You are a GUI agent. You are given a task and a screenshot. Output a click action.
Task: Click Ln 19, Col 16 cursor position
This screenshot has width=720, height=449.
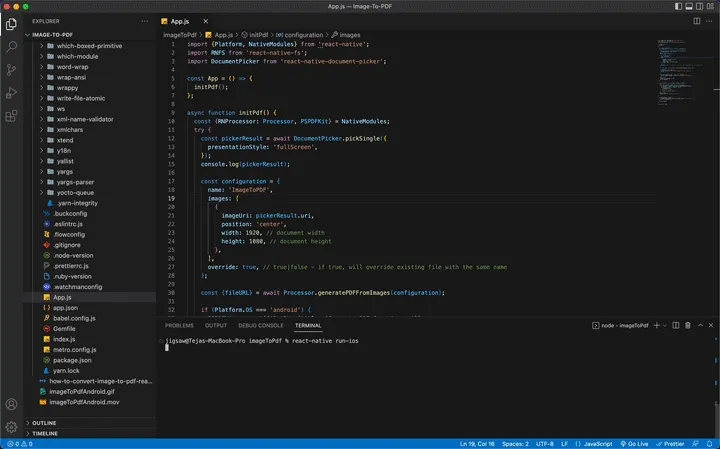(477, 444)
